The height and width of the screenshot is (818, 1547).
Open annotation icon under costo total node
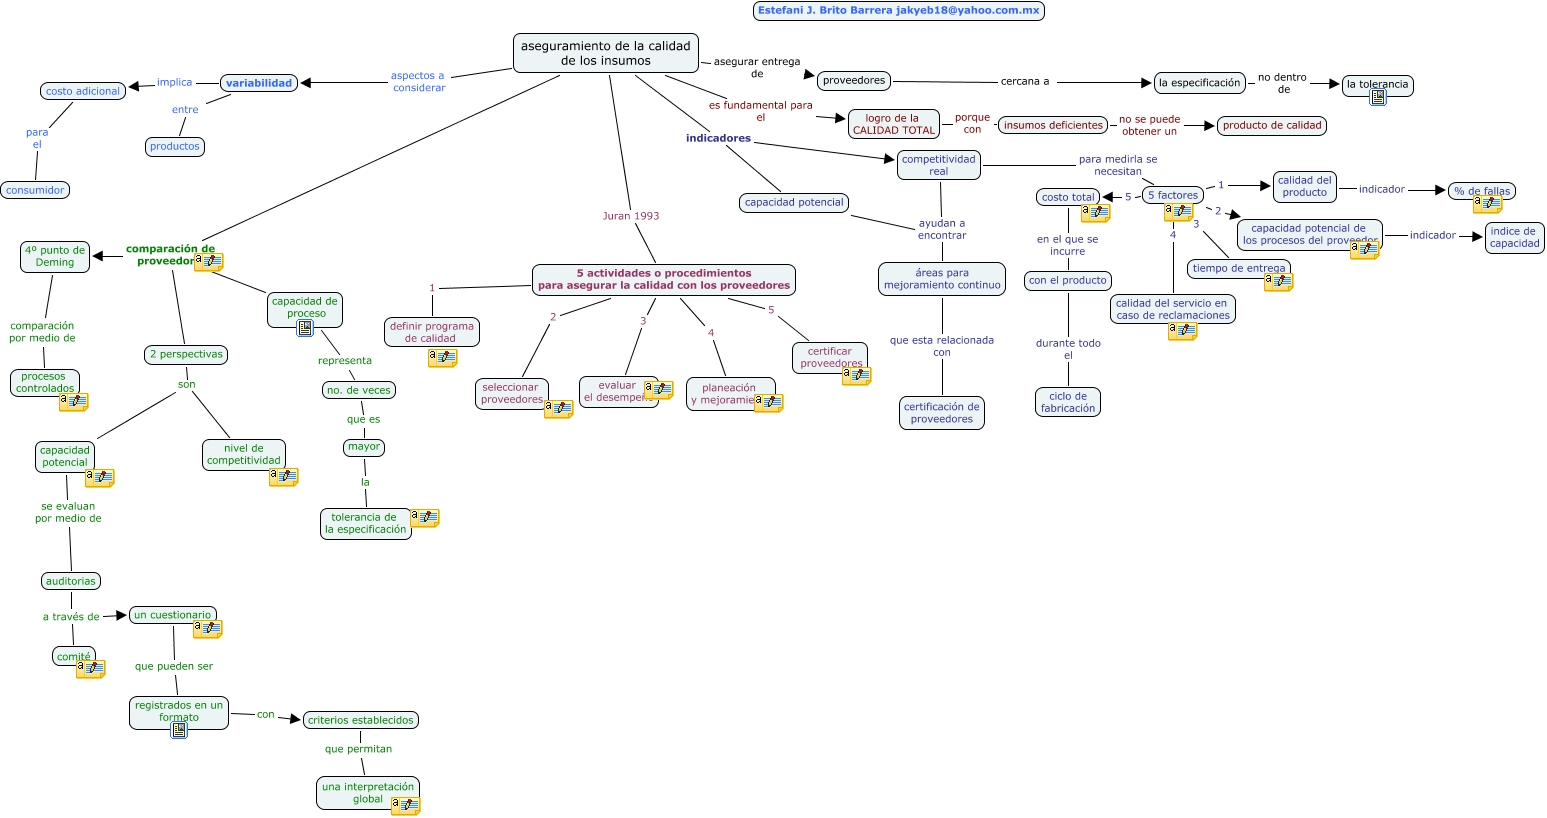click(1095, 212)
